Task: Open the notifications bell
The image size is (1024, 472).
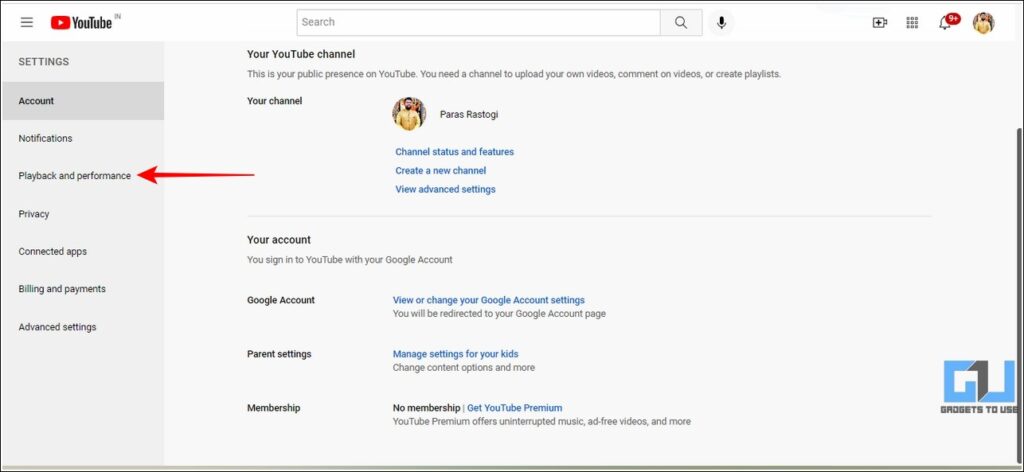Action: [945, 23]
